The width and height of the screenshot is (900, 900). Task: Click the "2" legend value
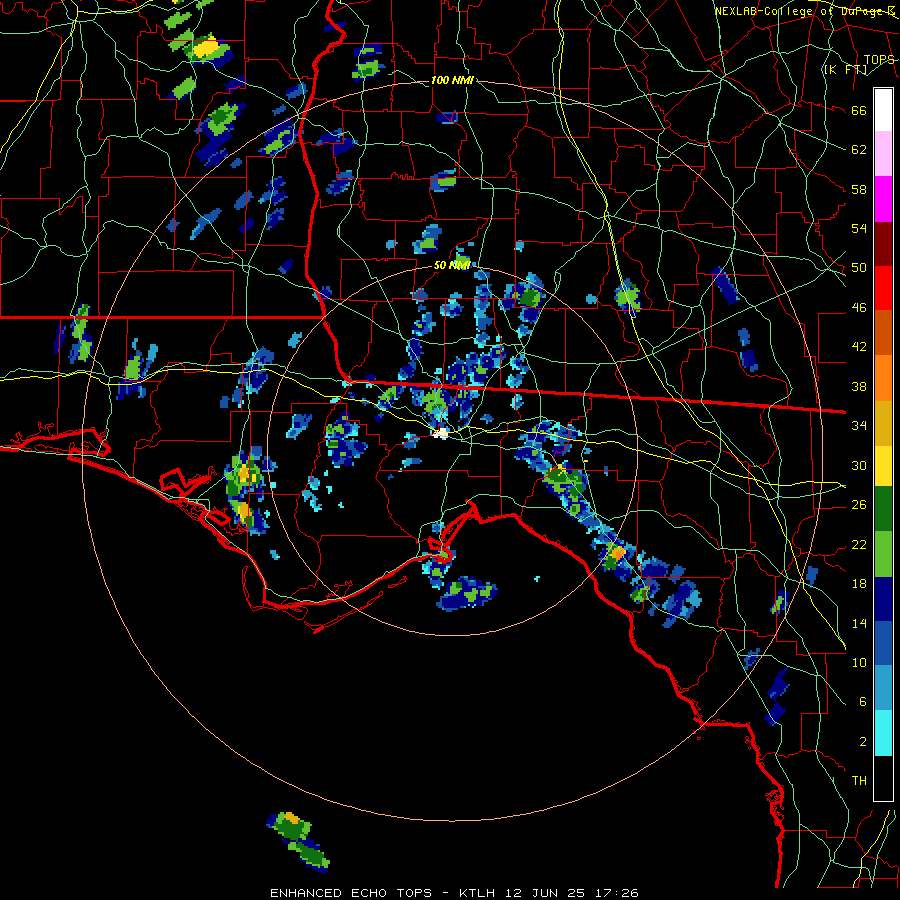point(863,742)
